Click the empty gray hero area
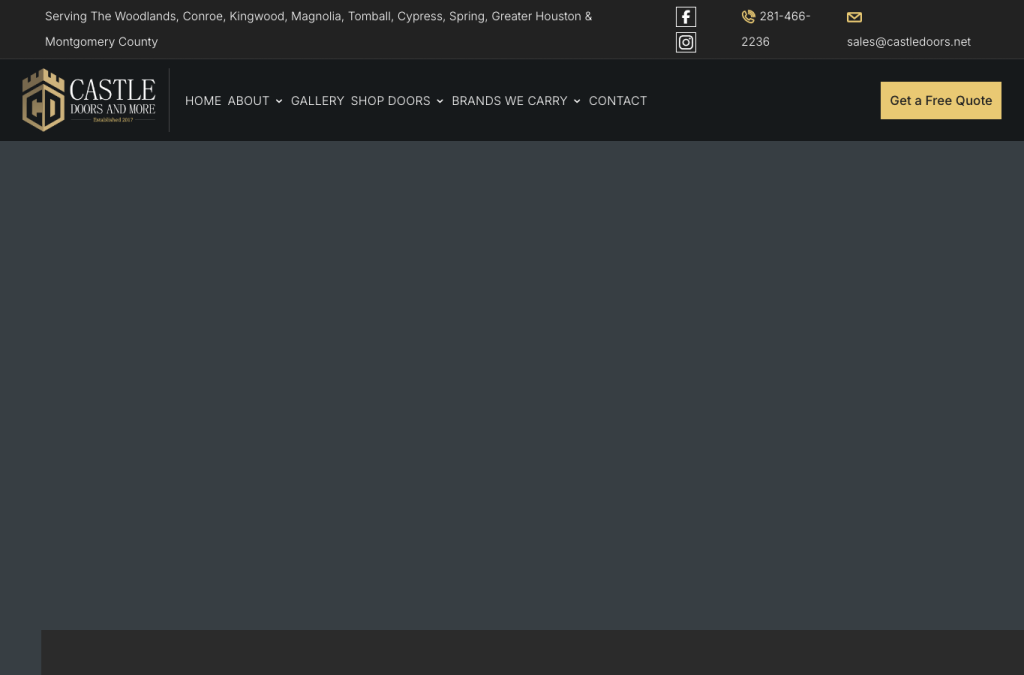This screenshot has height=675, width=1024. 512,385
